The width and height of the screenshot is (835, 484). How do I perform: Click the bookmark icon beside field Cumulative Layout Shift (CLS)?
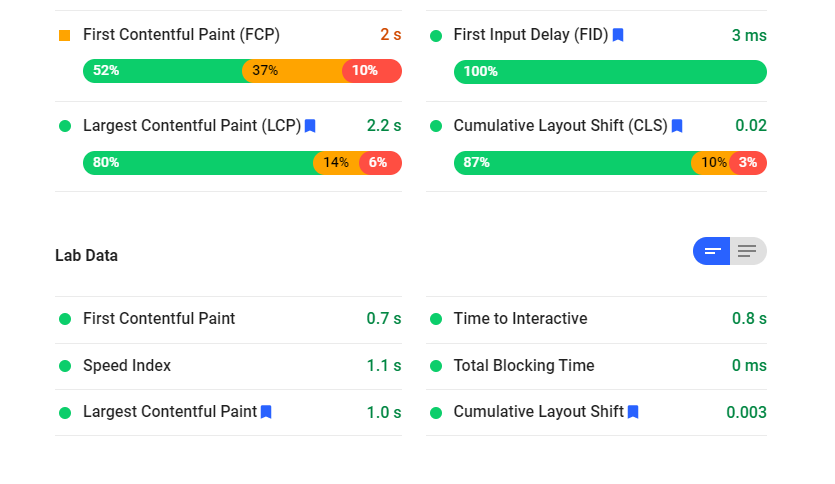coord(677,126)
